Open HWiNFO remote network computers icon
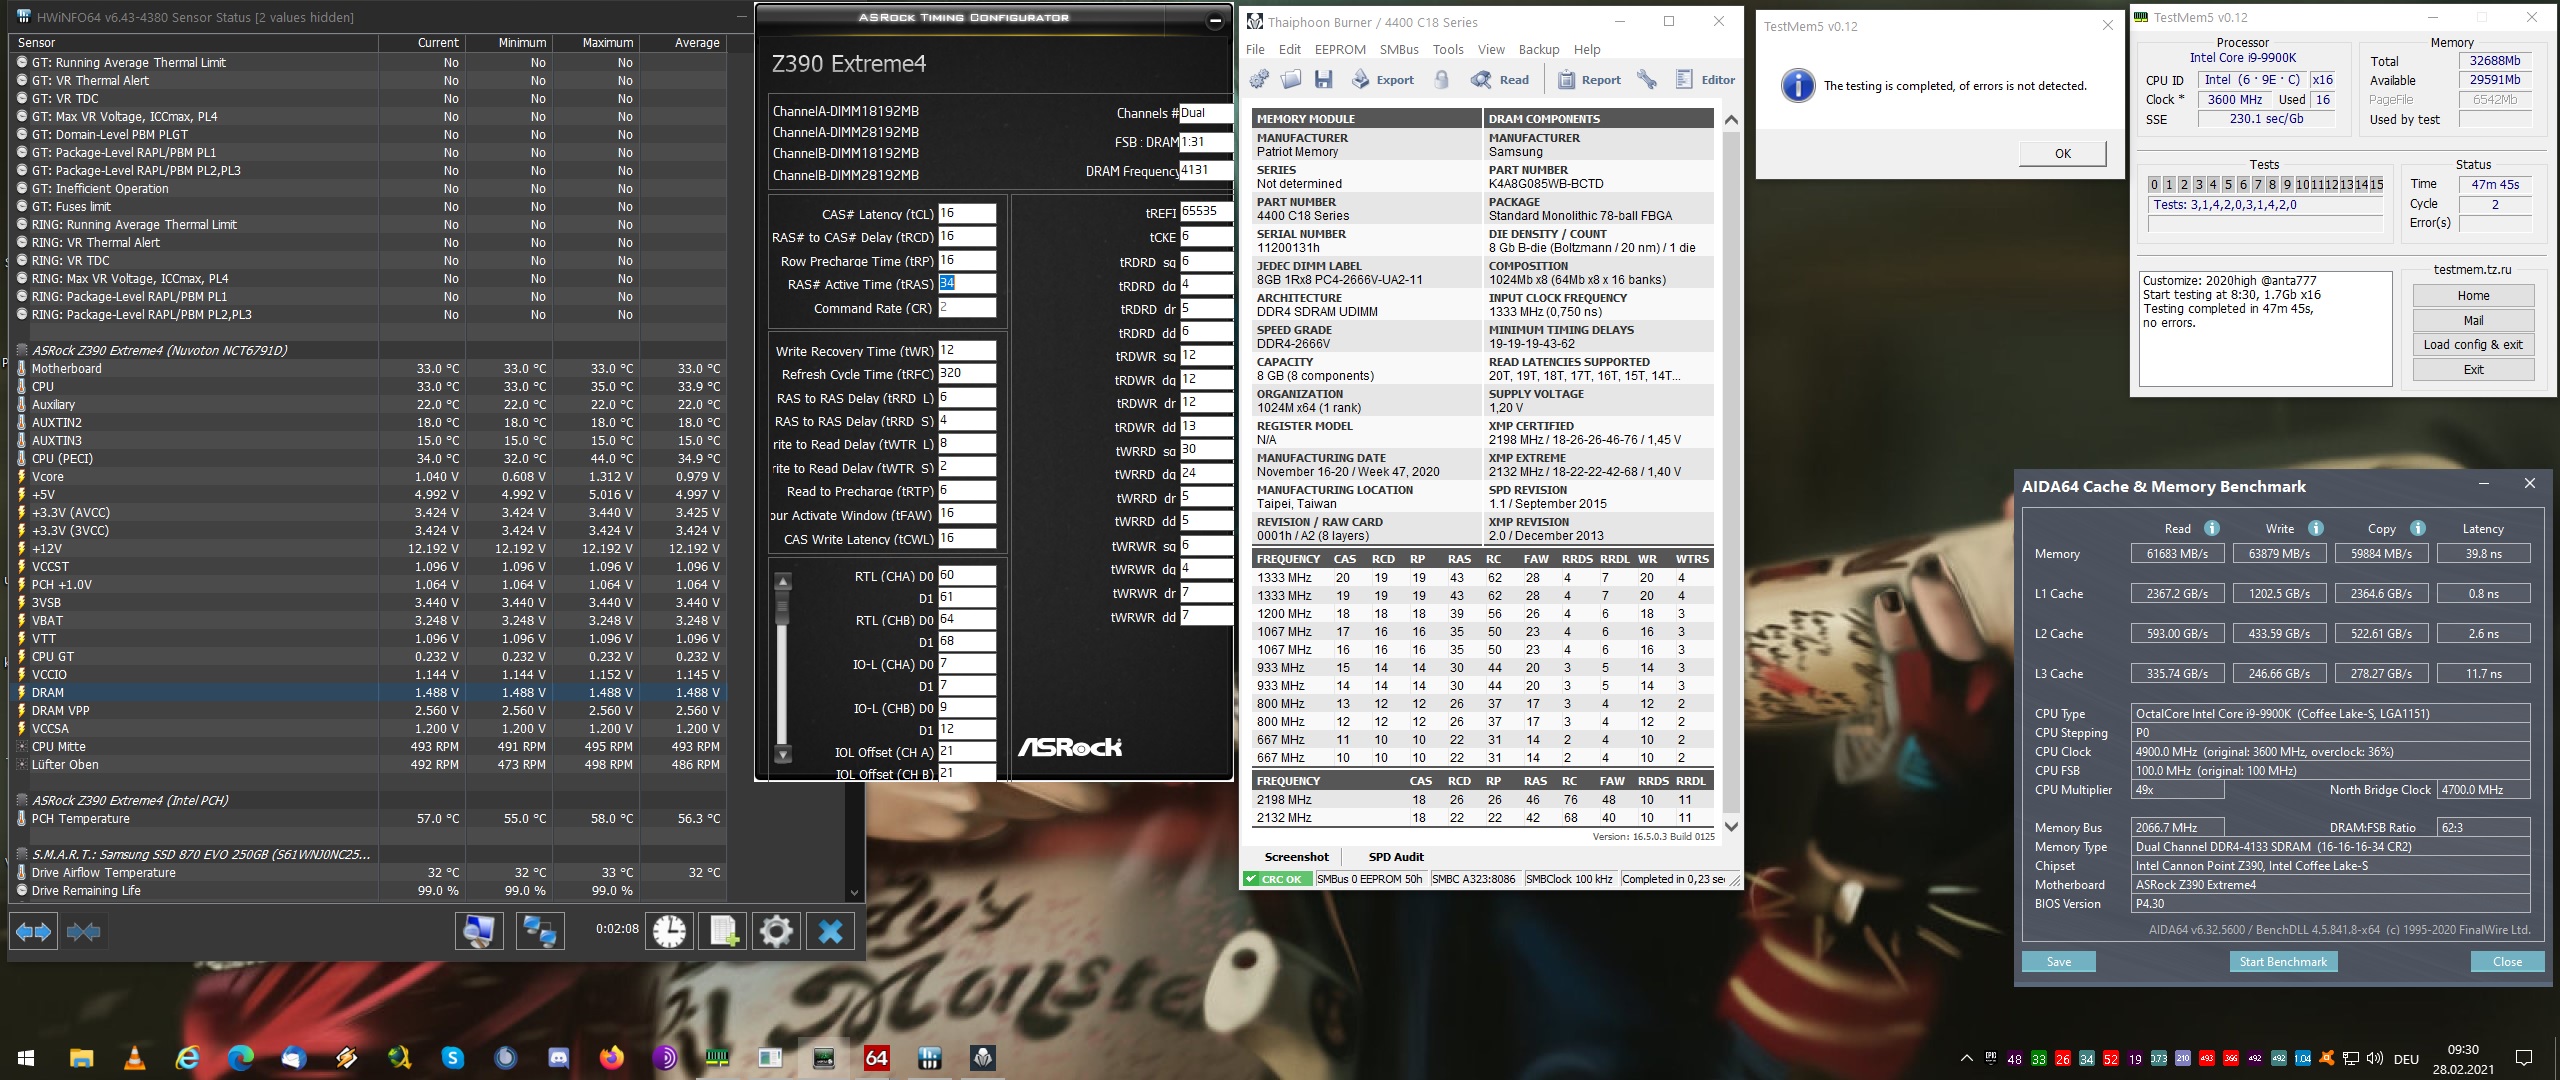 540,932
